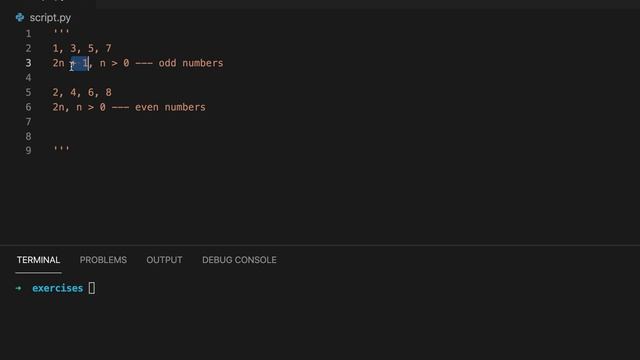Click the closing triple quotes on line 9

pos(61,149)
